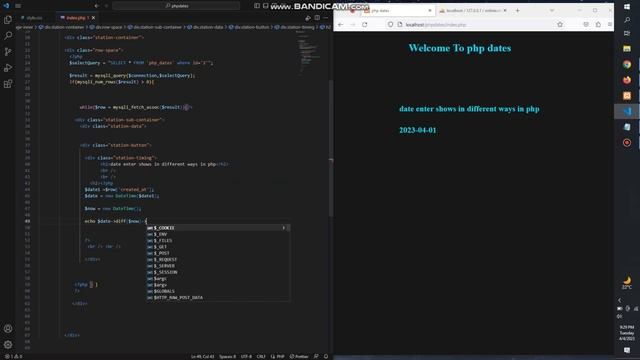Screen dimensions: 640x360
Task: Open the editor More Actions menu
Action: (x=326, y=18)
